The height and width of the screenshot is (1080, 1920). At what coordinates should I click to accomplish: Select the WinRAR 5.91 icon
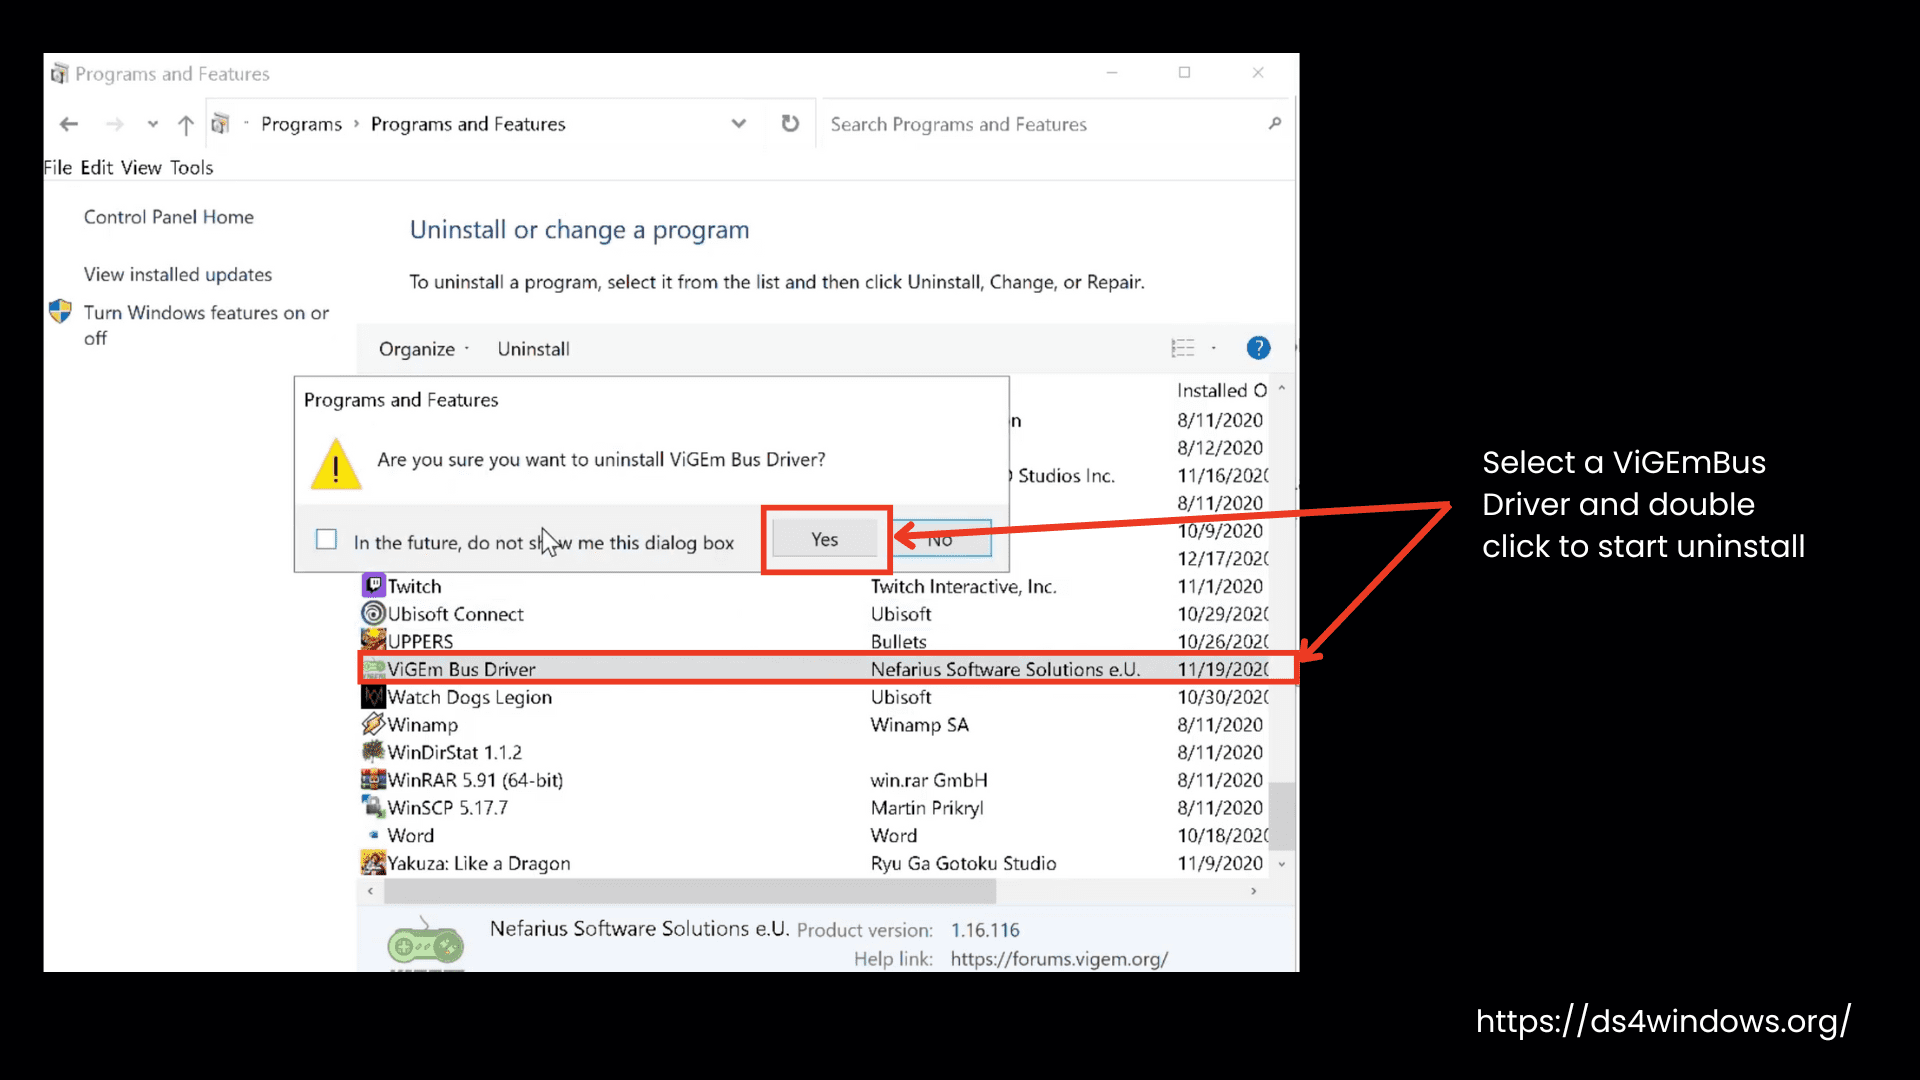click(x=373, y=779)
